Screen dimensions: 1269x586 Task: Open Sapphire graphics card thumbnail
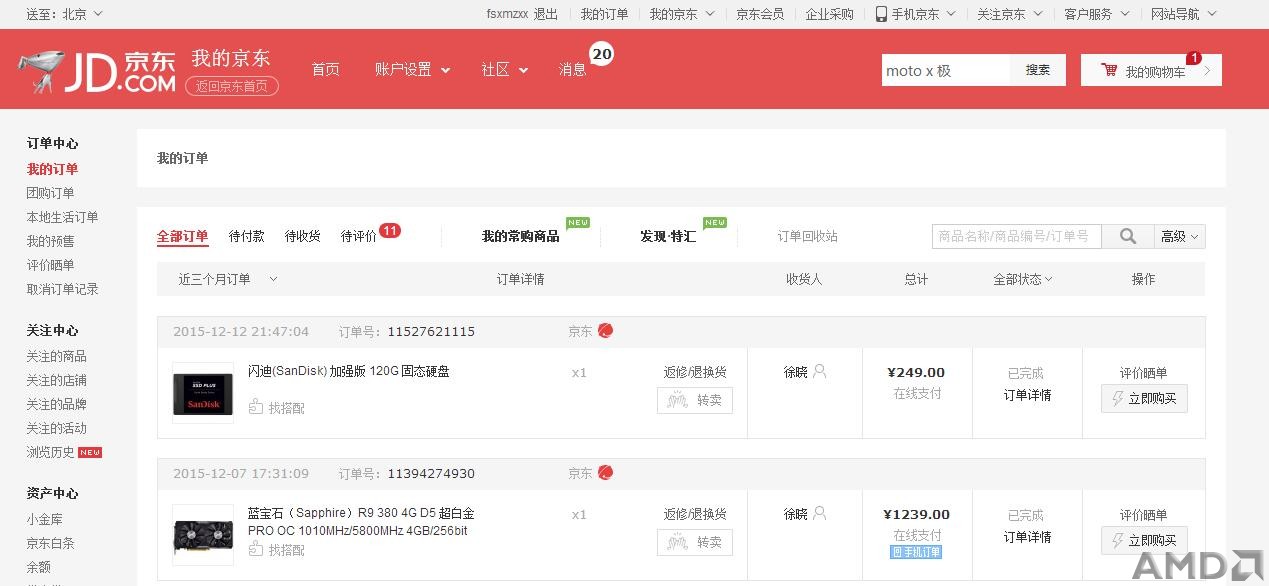203,535
